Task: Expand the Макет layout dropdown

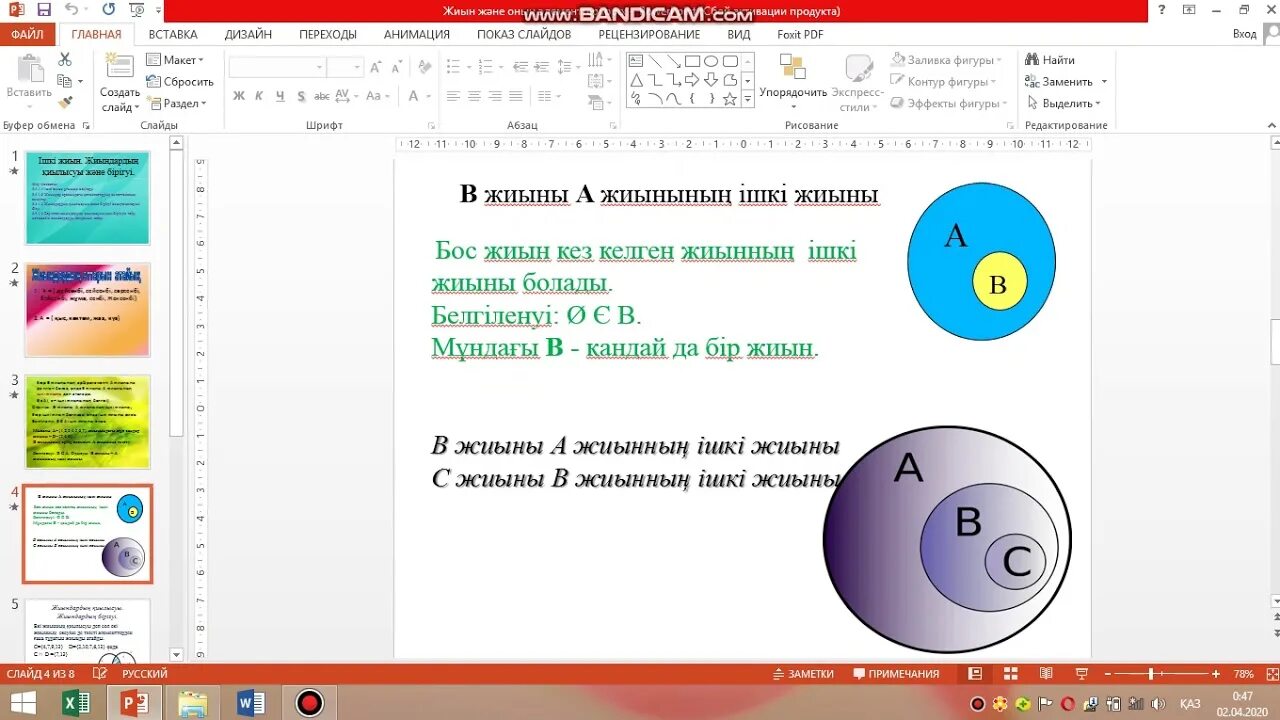Action: coord(175,60)
